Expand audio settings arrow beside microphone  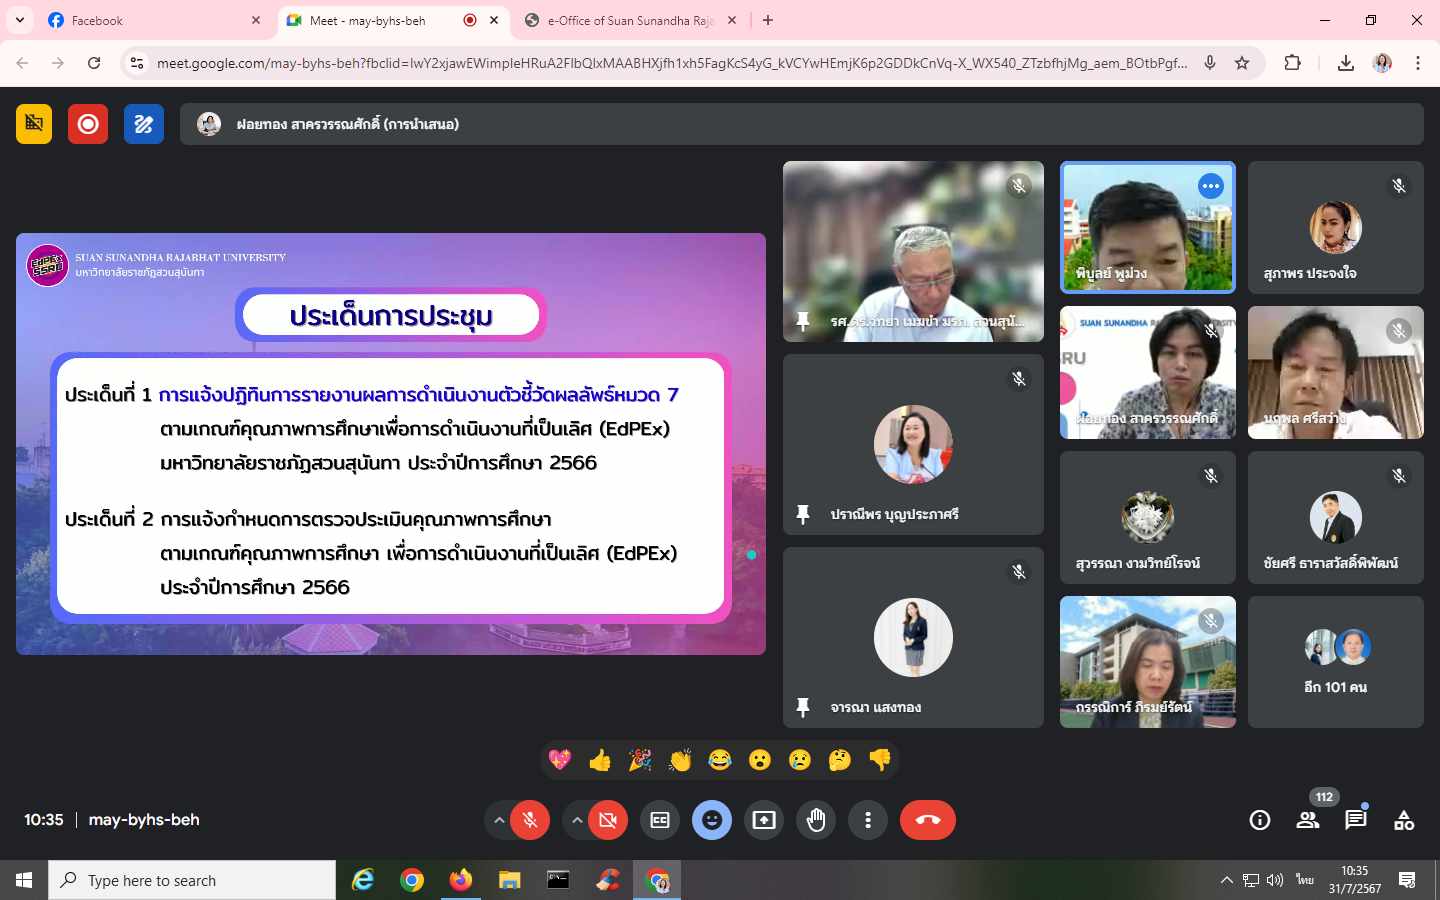[x=498, y=820]
